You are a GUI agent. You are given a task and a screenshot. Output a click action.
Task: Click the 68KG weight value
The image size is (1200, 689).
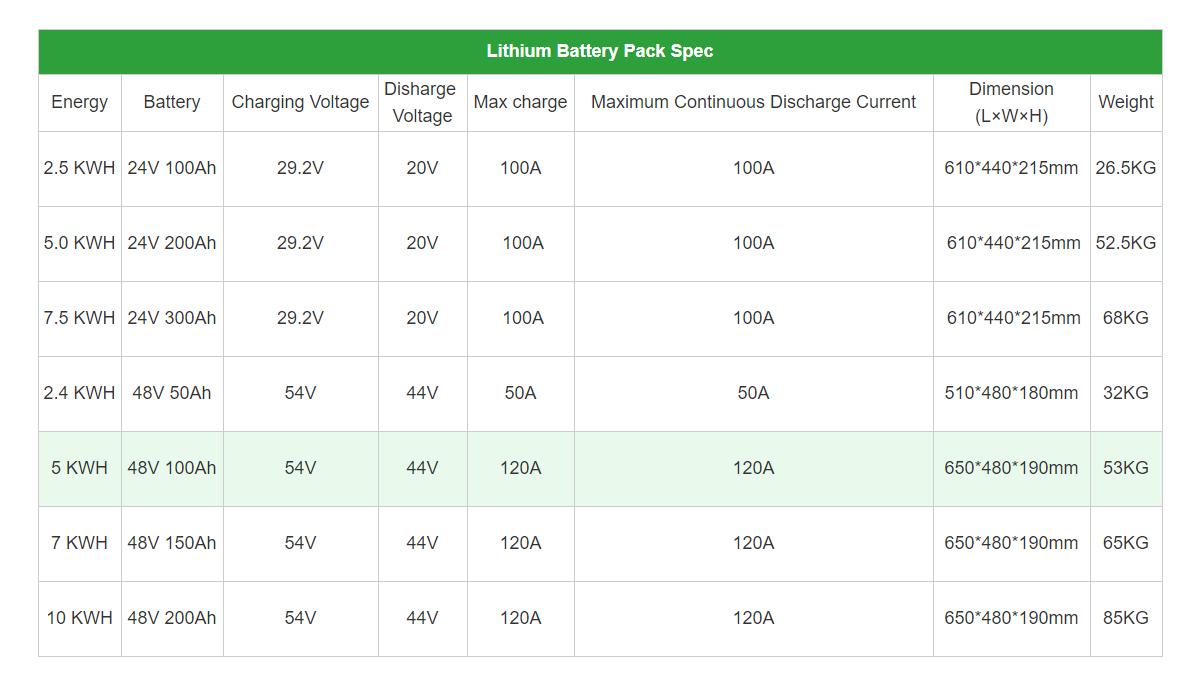point(1126,318)
